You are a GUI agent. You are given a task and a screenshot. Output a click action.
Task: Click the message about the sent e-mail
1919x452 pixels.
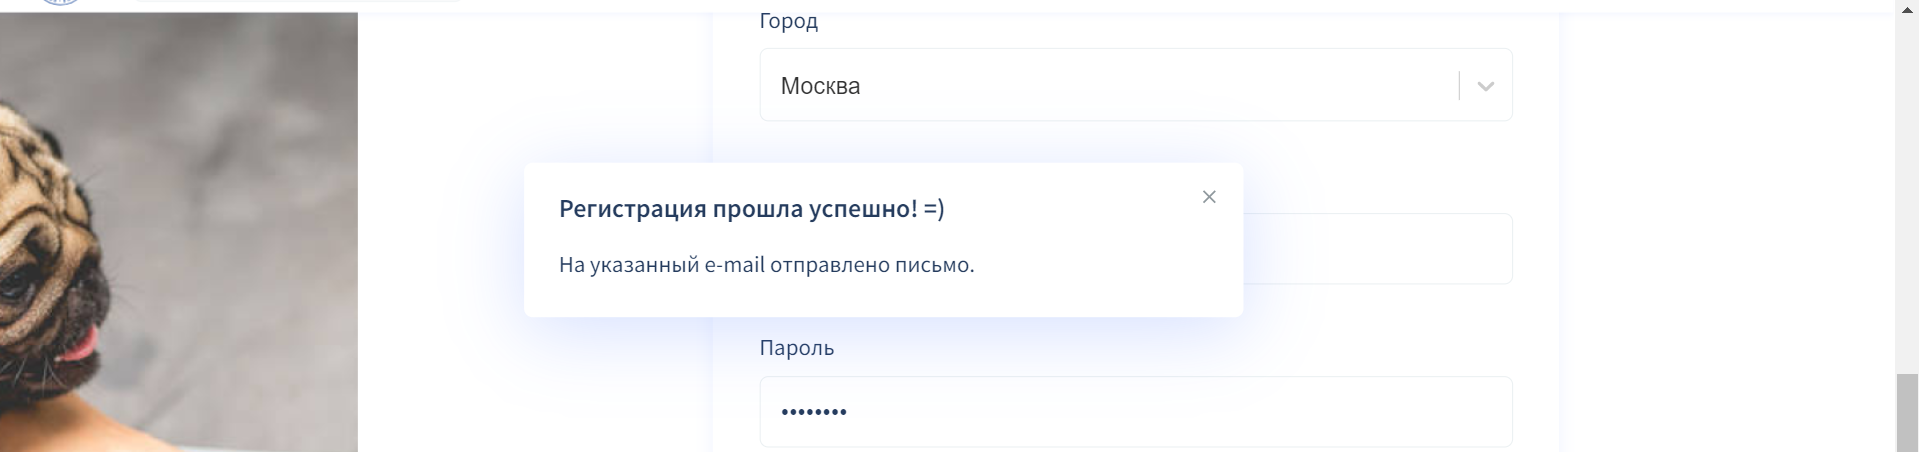[766, 265]
